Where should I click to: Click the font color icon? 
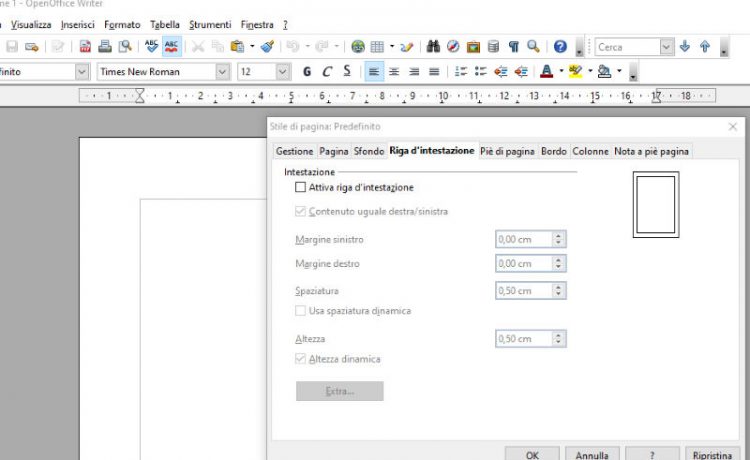click(x=546, y=72)
